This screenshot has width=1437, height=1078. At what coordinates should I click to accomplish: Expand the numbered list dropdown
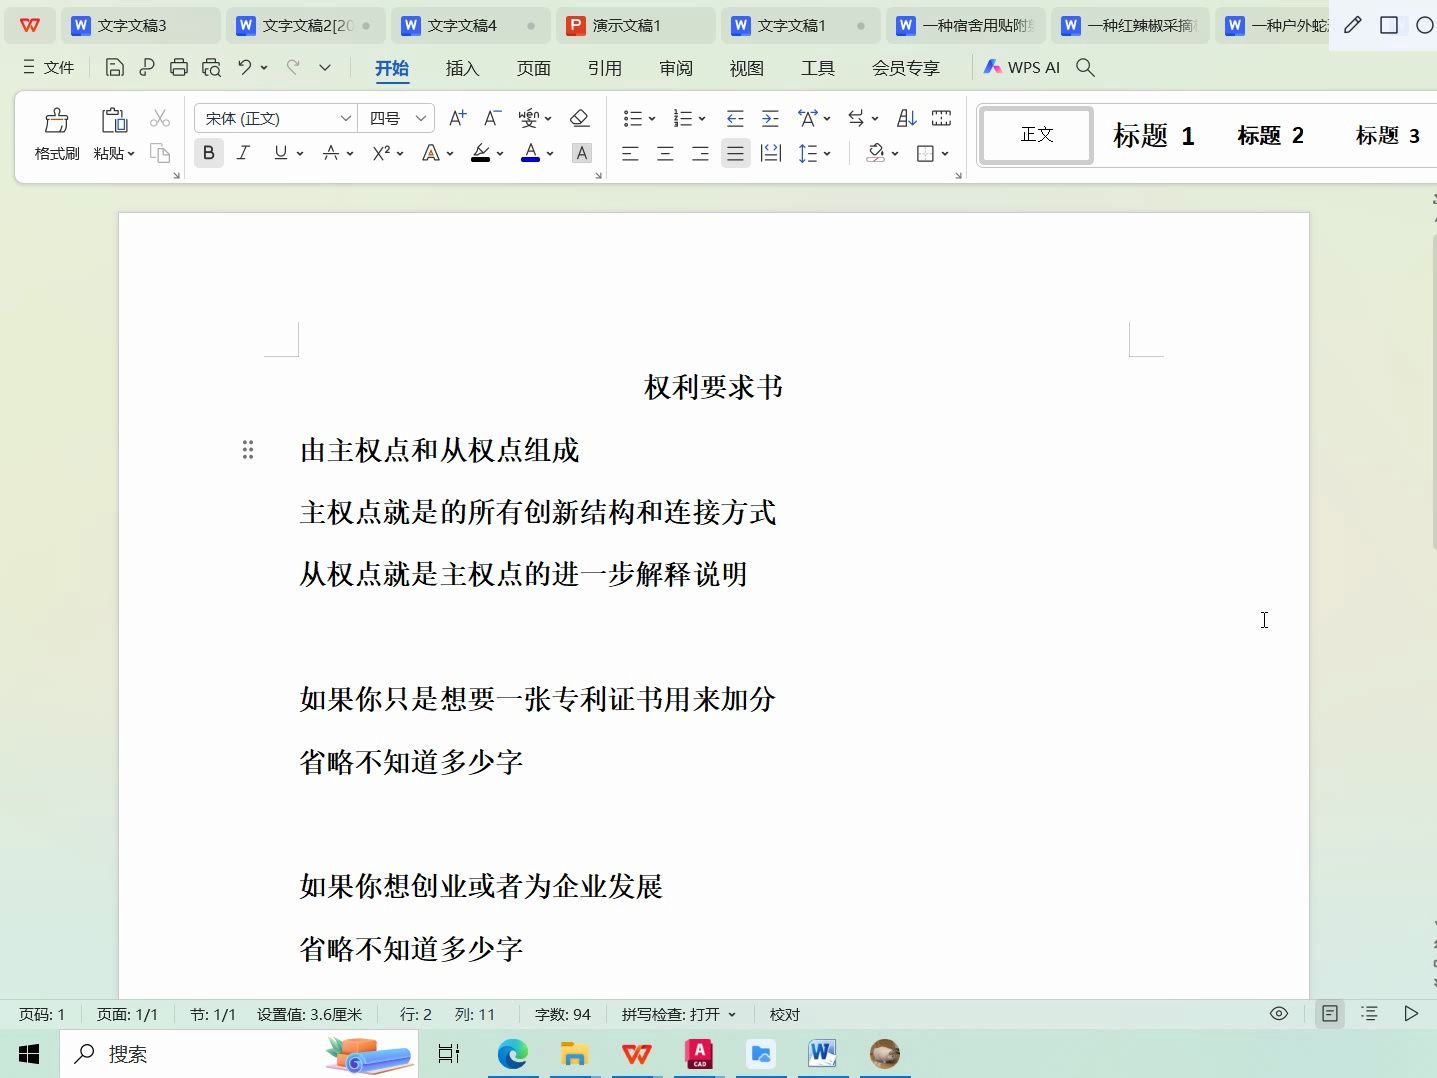702,119
